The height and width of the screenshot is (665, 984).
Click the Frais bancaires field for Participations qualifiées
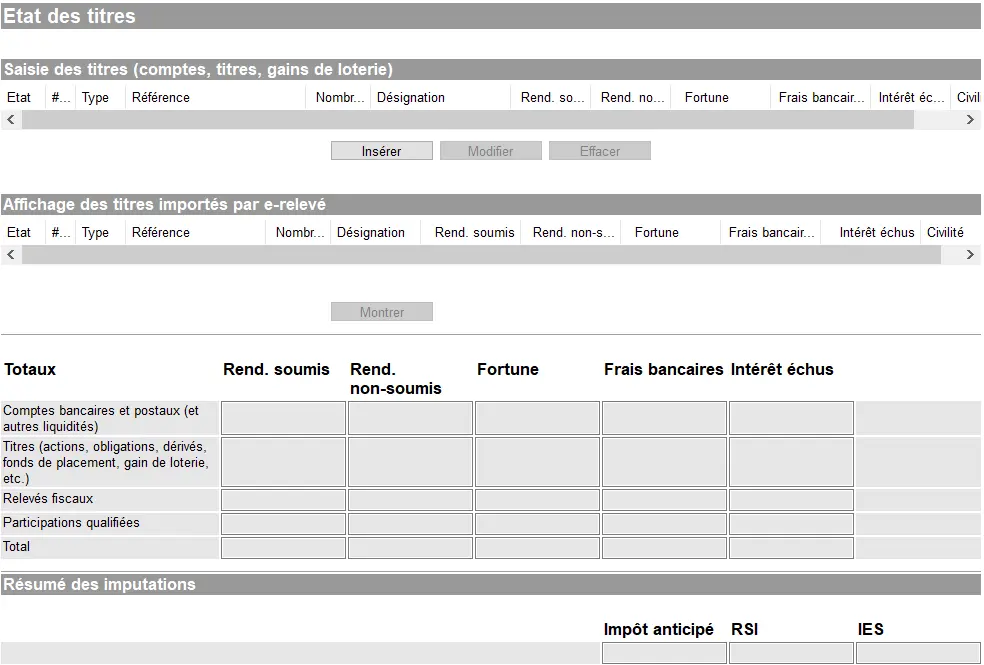coord(663,522)
